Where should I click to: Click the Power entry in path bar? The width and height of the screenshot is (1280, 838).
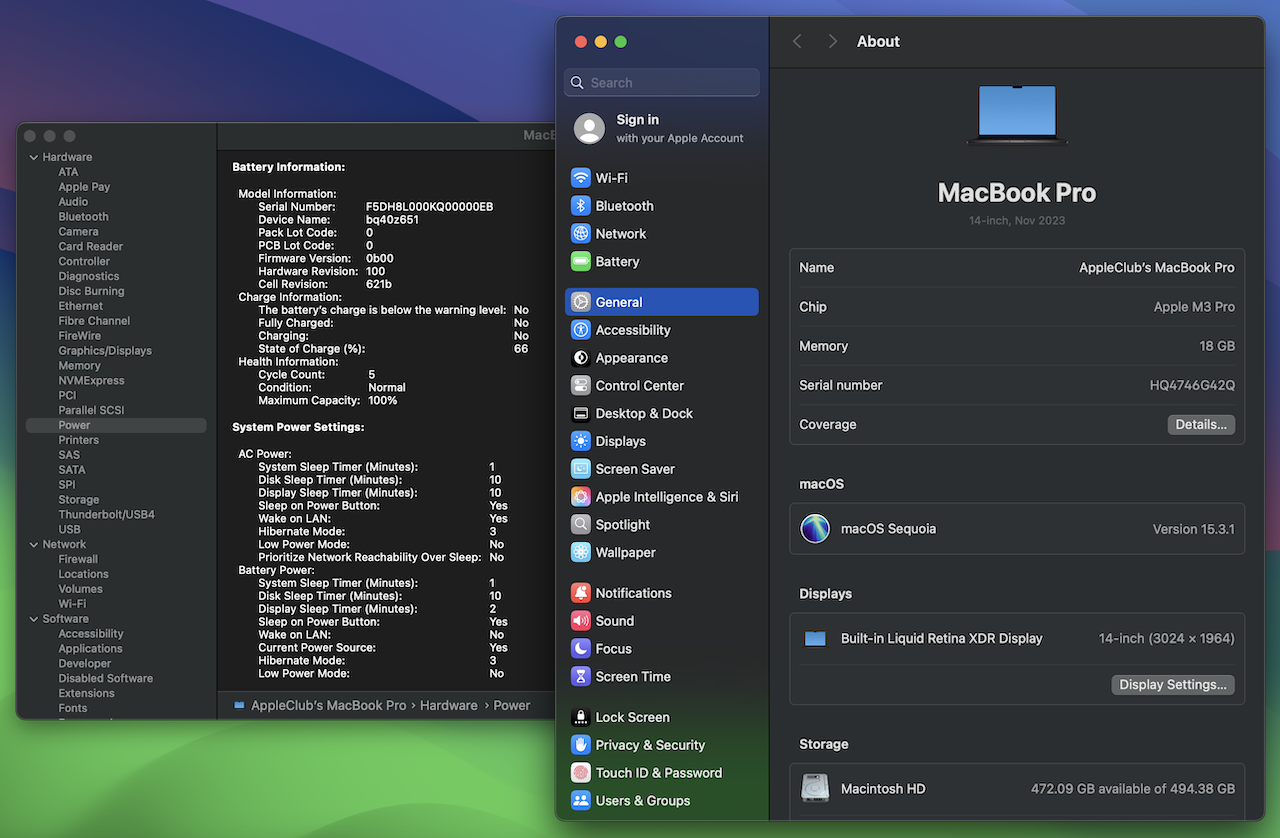pos(511,705)
